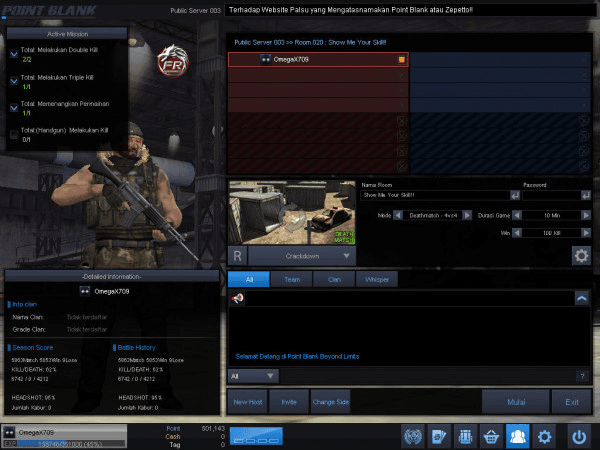
Task: Click the enter icon next to Password field
Action: point(586,195)
